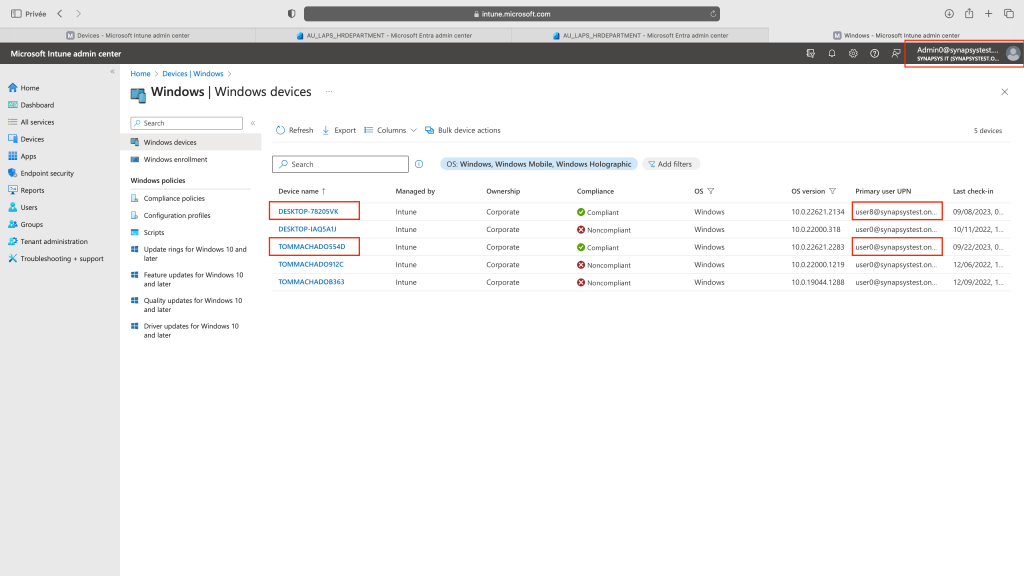The image size is (1024, 576).
Task: Click the Refresh icon in the toolbar
Action: tap(281, 130)
